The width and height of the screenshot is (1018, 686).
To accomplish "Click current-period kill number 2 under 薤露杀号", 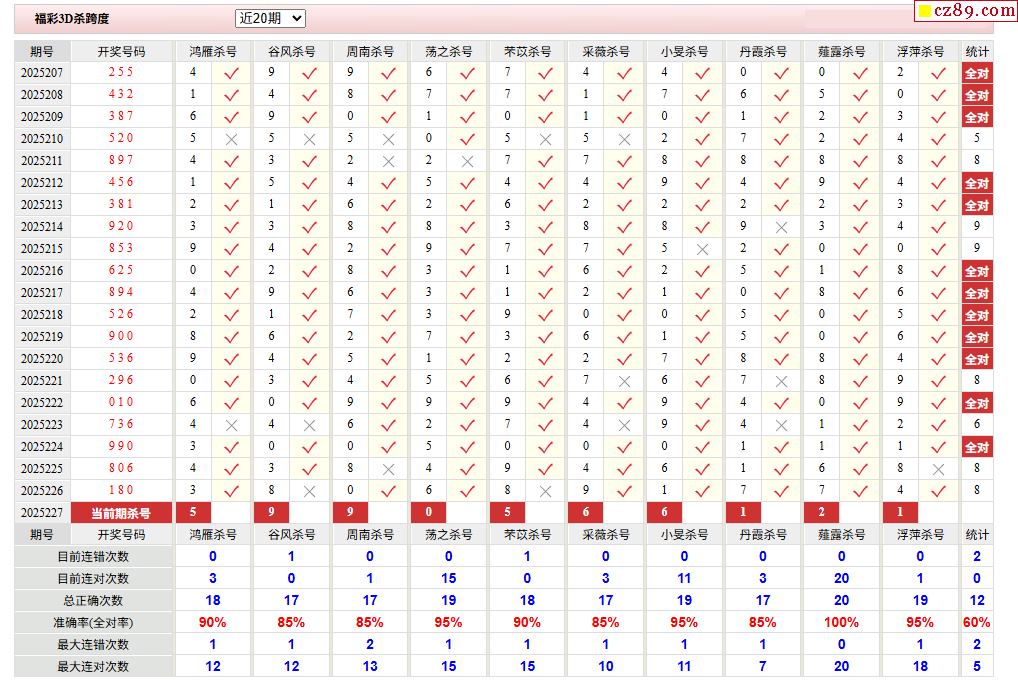I will coord(821,512).
